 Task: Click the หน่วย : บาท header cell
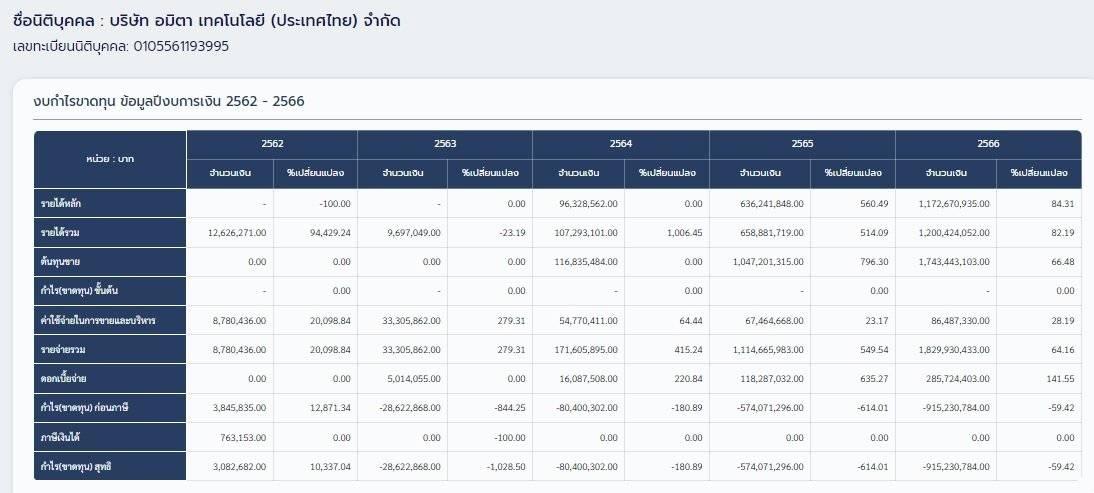[x=110, y=160]
